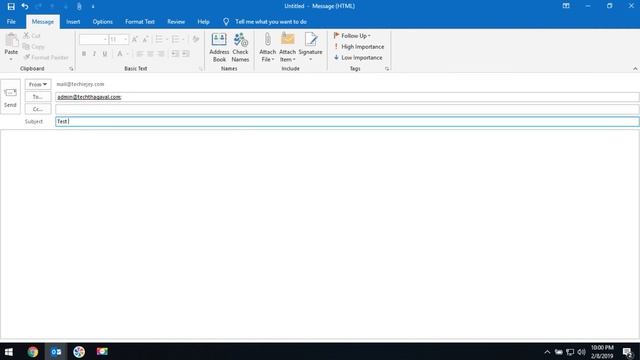
Task: Click the Windows Start button
Action: point(9,351)
